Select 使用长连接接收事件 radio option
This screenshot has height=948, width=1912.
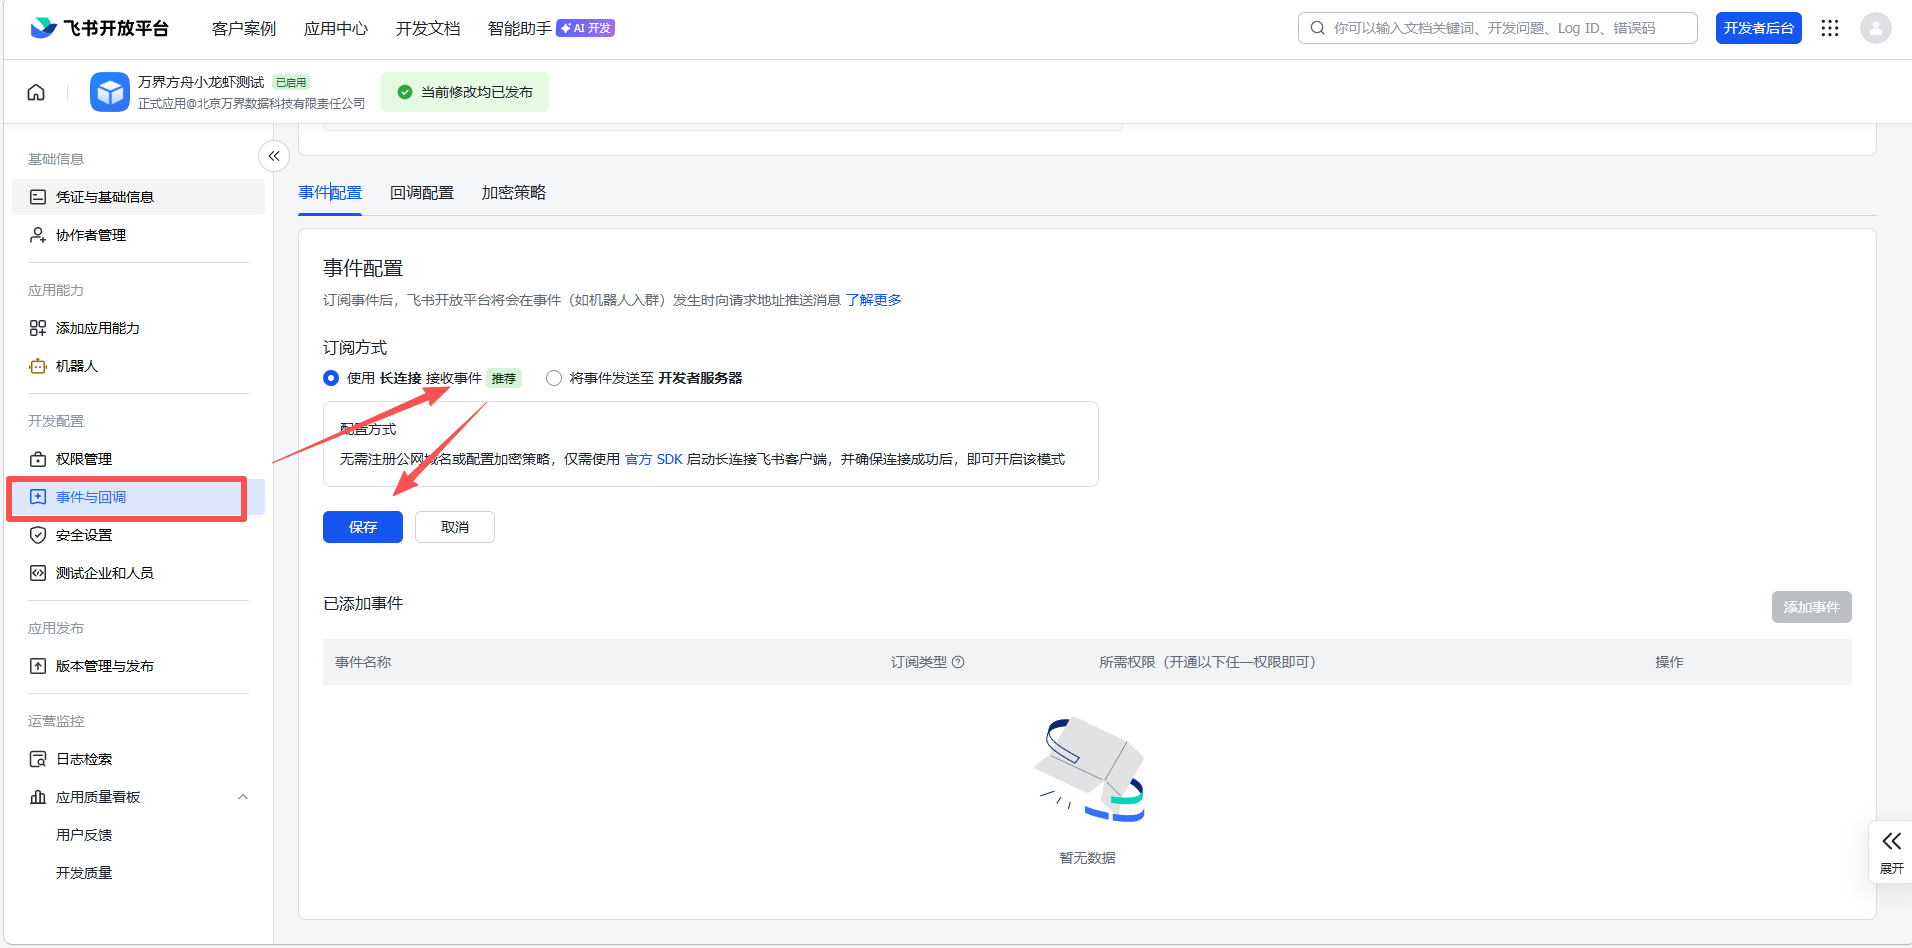pos(331,378)
